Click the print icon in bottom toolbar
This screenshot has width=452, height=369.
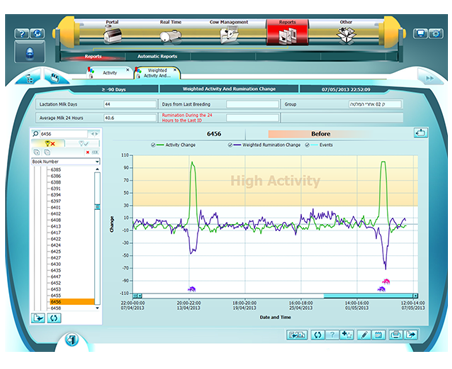[396, 334]
